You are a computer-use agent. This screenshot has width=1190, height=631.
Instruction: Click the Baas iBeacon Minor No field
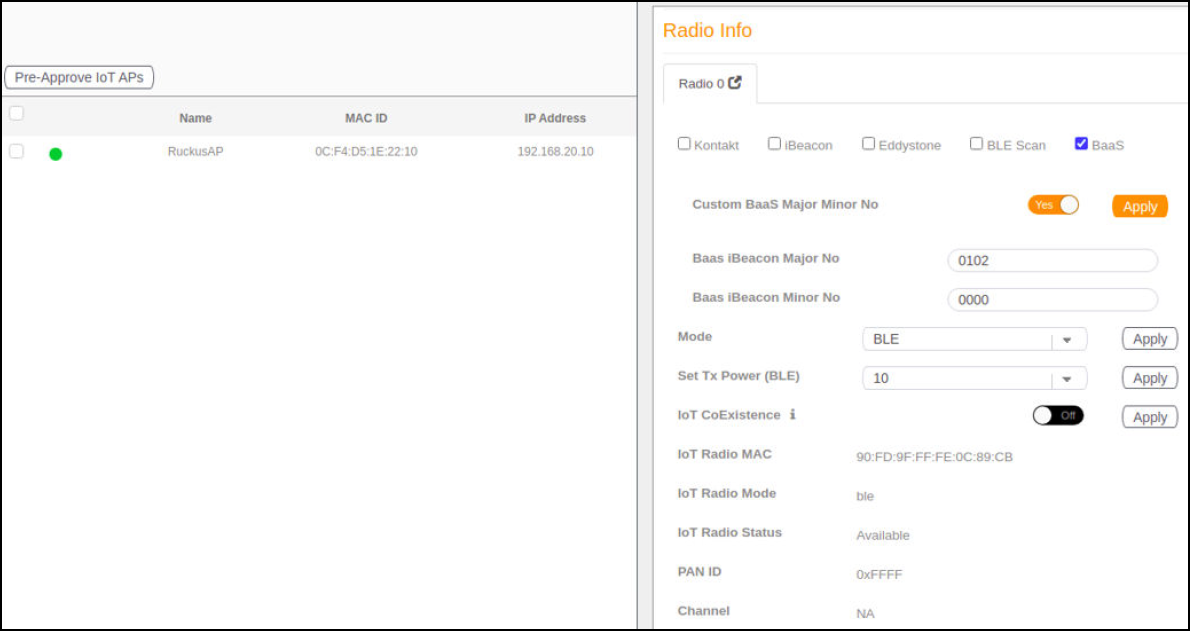coord(1053,299)
